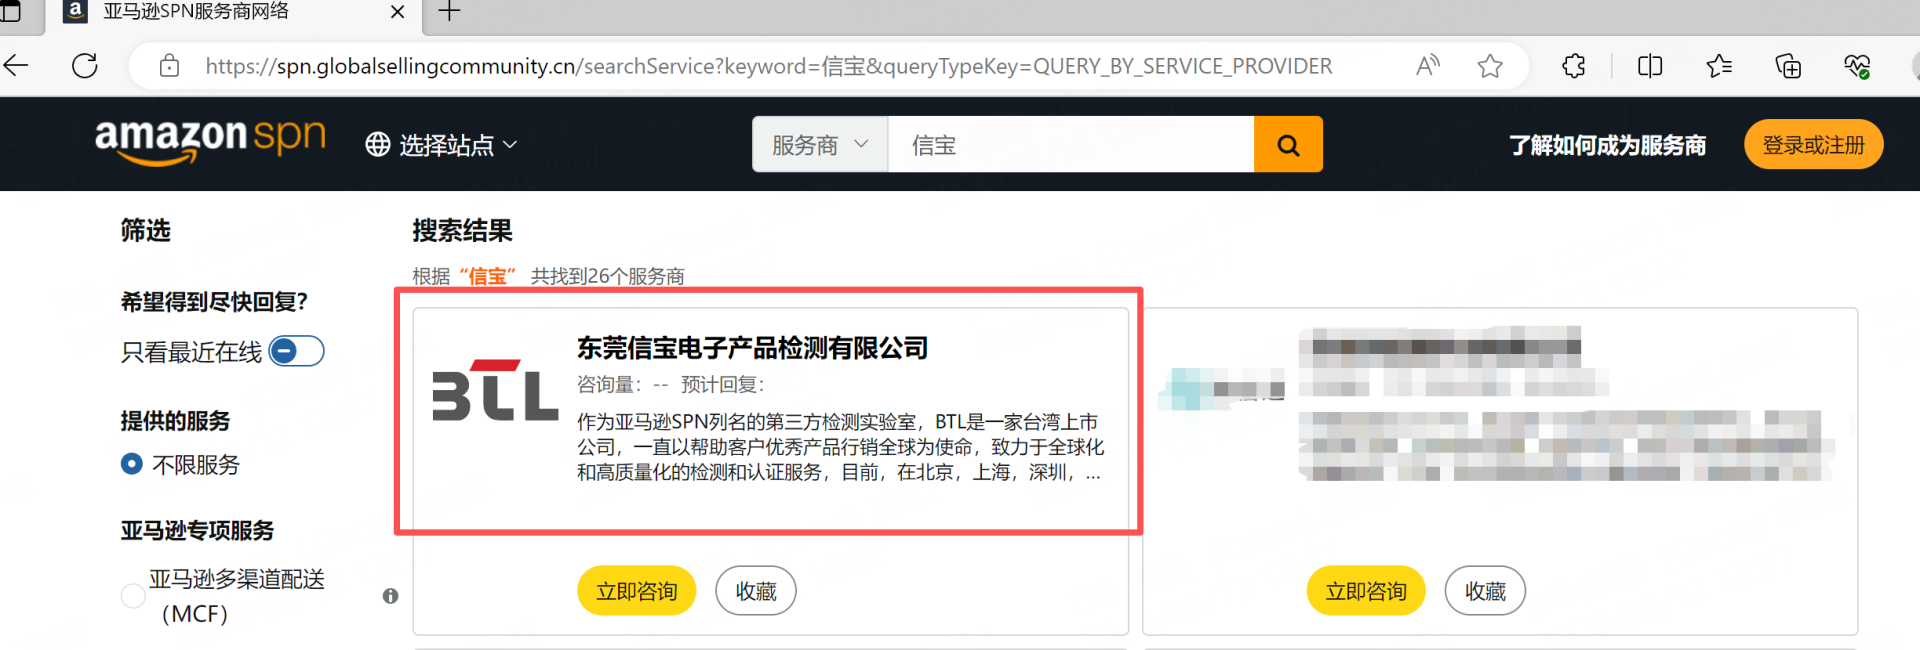
Task: Reload the page with refresh icon
Action: [85, 66]
